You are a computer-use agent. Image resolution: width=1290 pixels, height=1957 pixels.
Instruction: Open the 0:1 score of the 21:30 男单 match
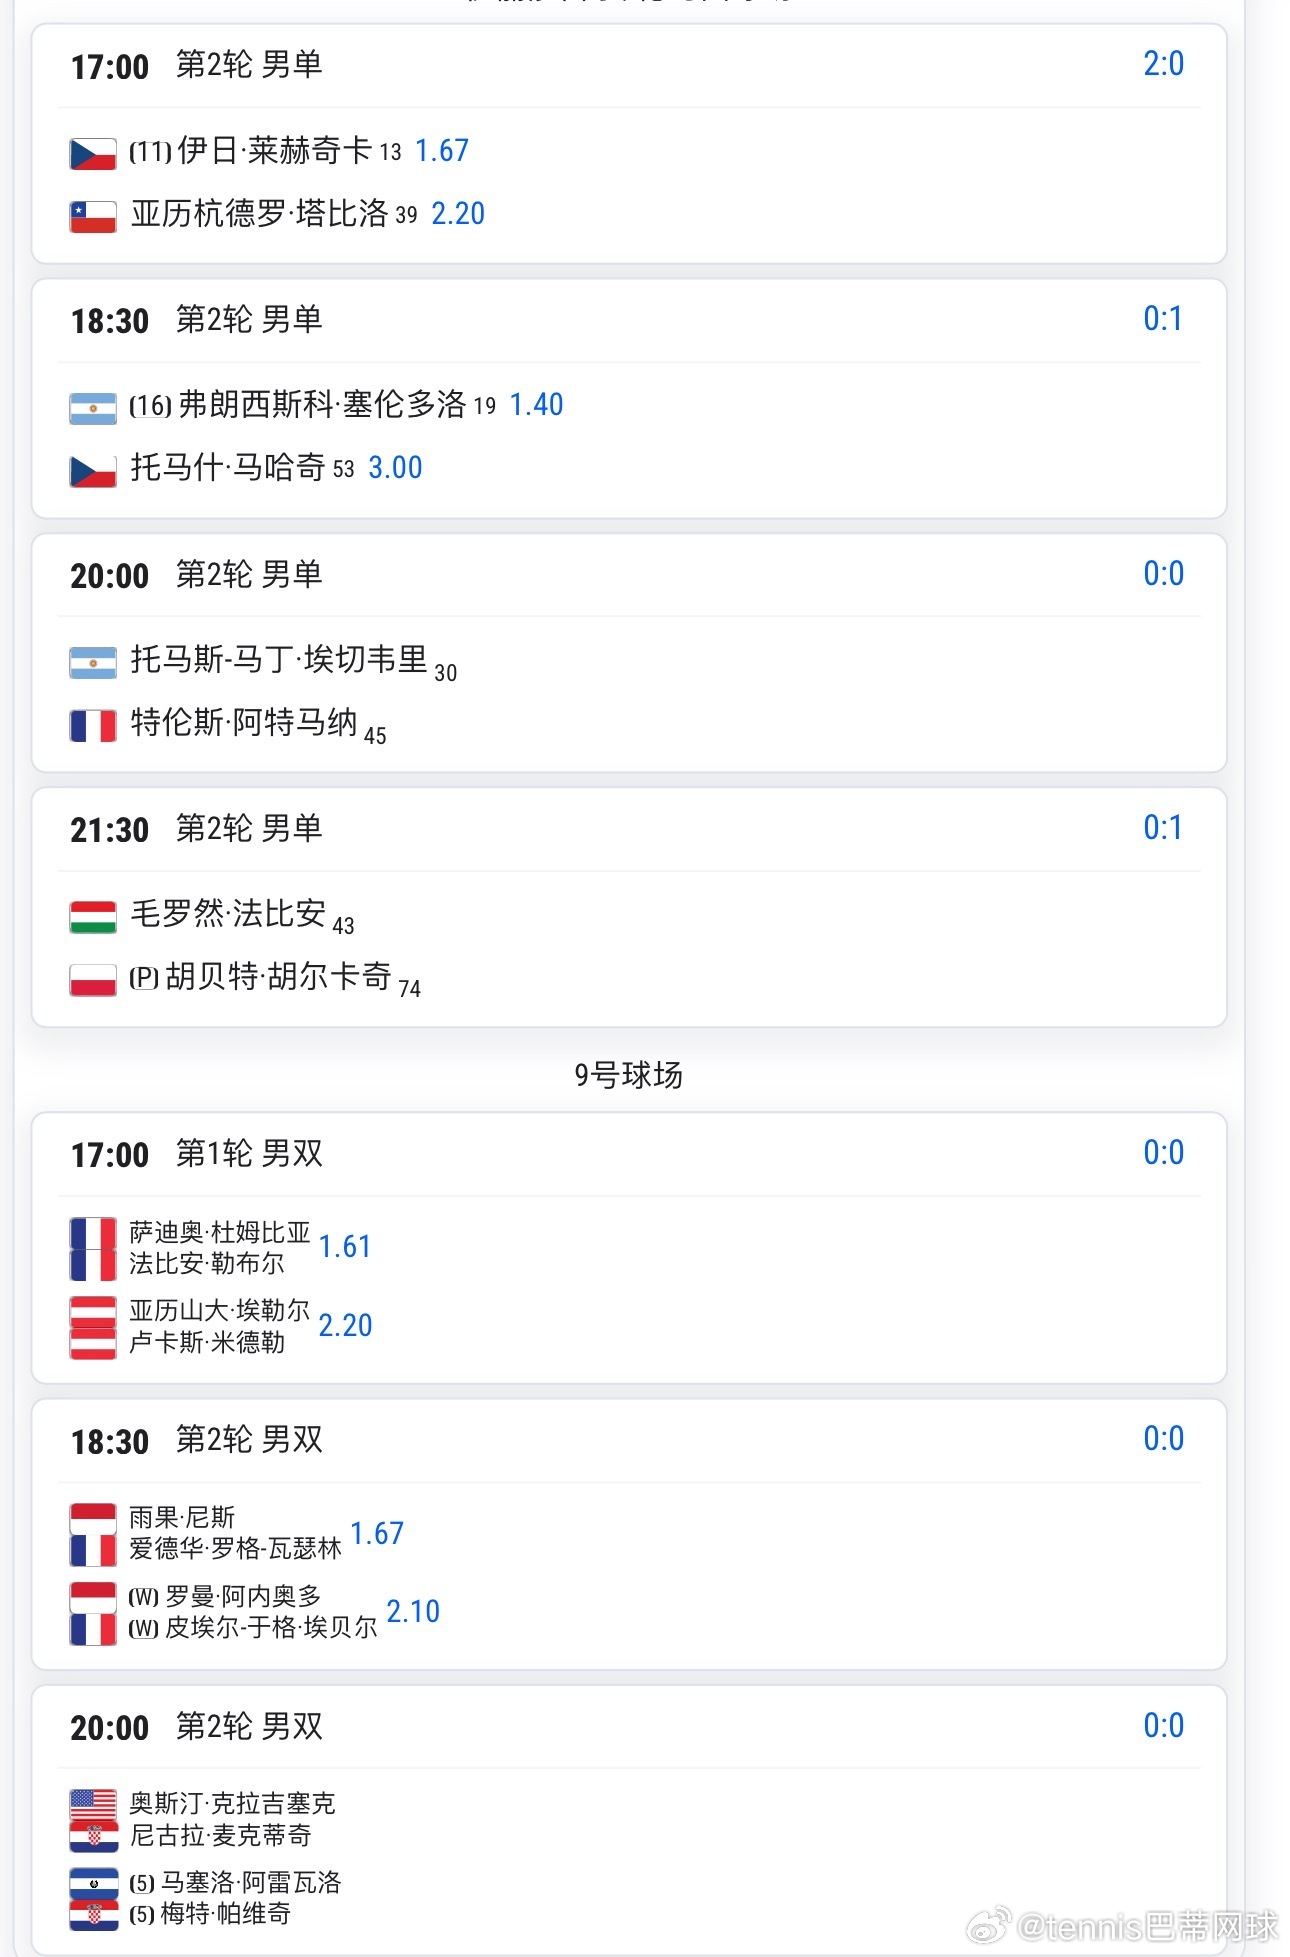(x=1163, y=828)
